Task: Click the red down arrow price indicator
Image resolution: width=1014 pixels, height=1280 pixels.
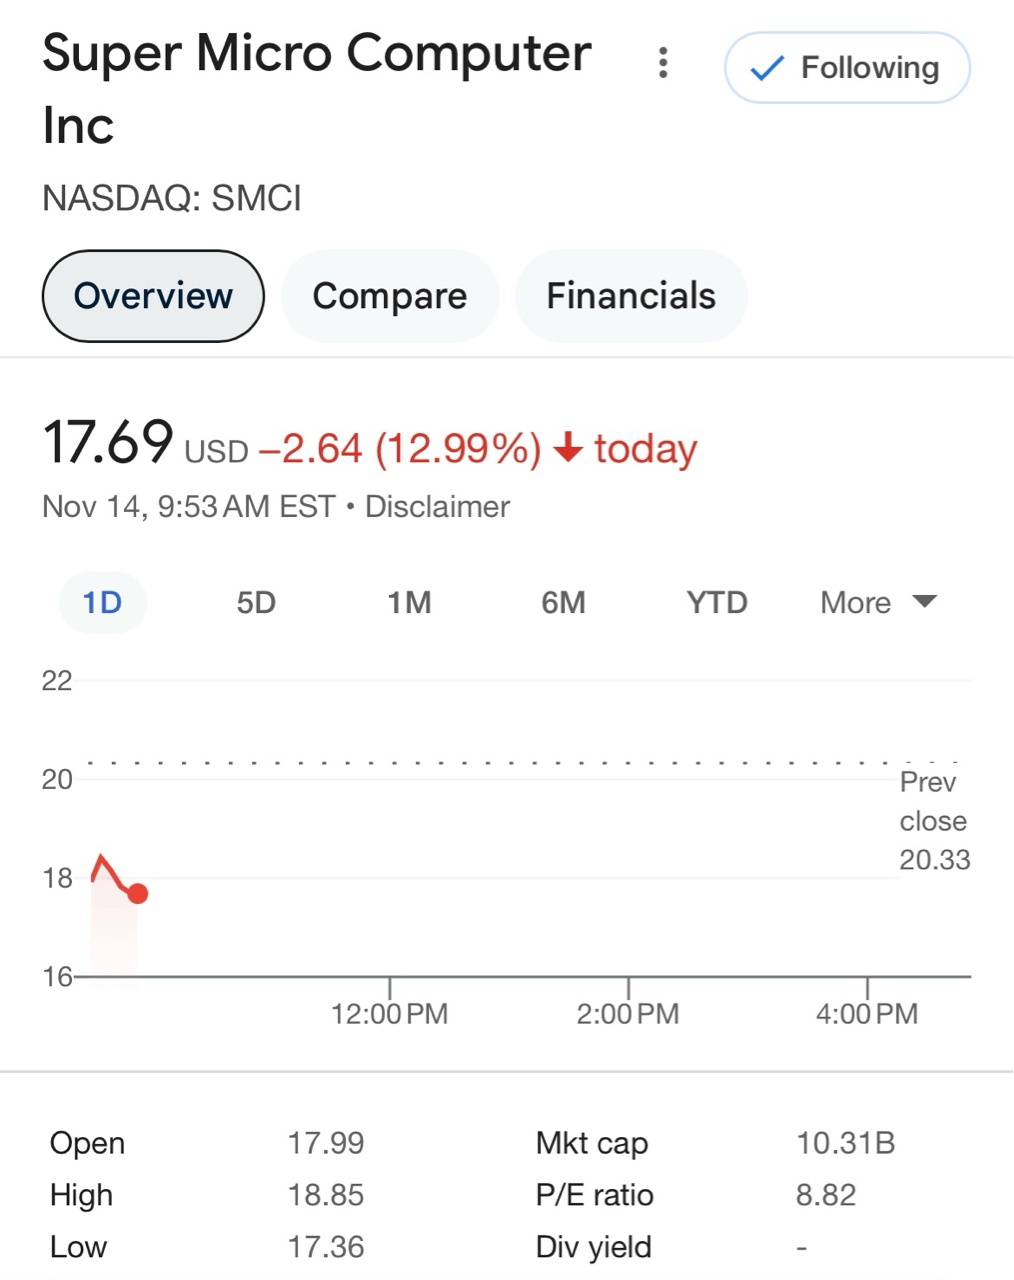Action: (568, 448)
